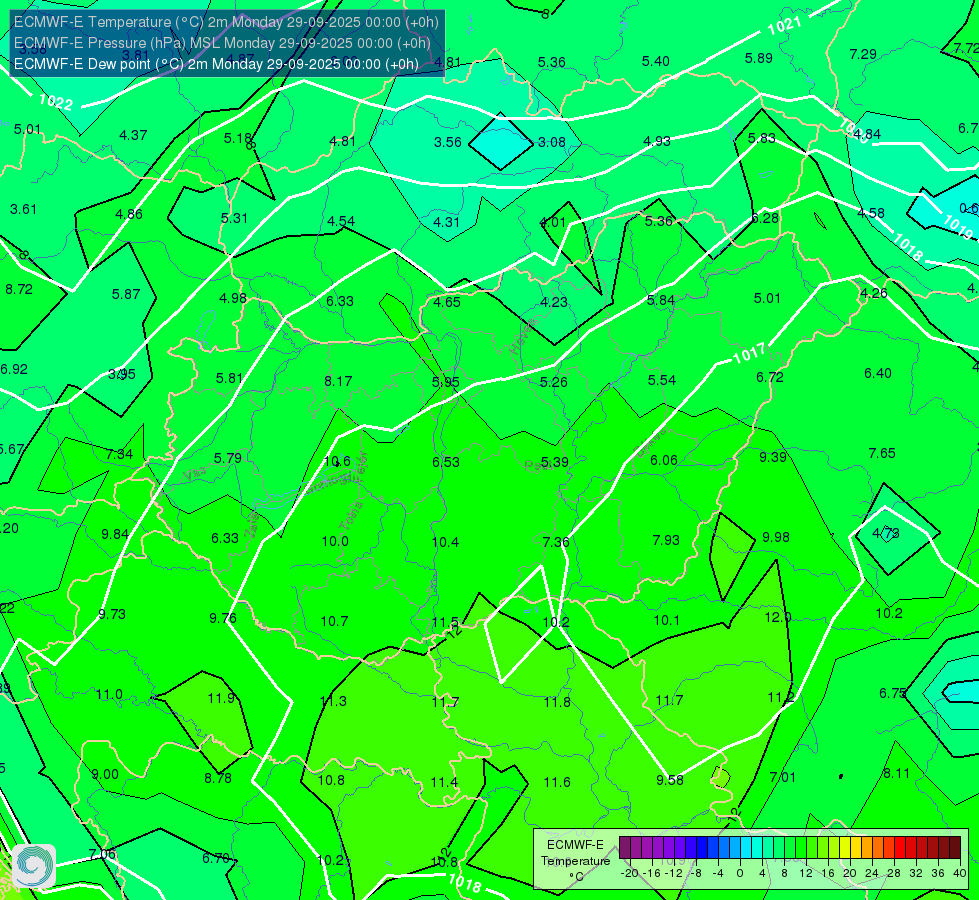Click the 9.76 temperature value
Image resolution: width=979 pixels, height=900 pixels.
pyautogui.click(x=223, y=618)
